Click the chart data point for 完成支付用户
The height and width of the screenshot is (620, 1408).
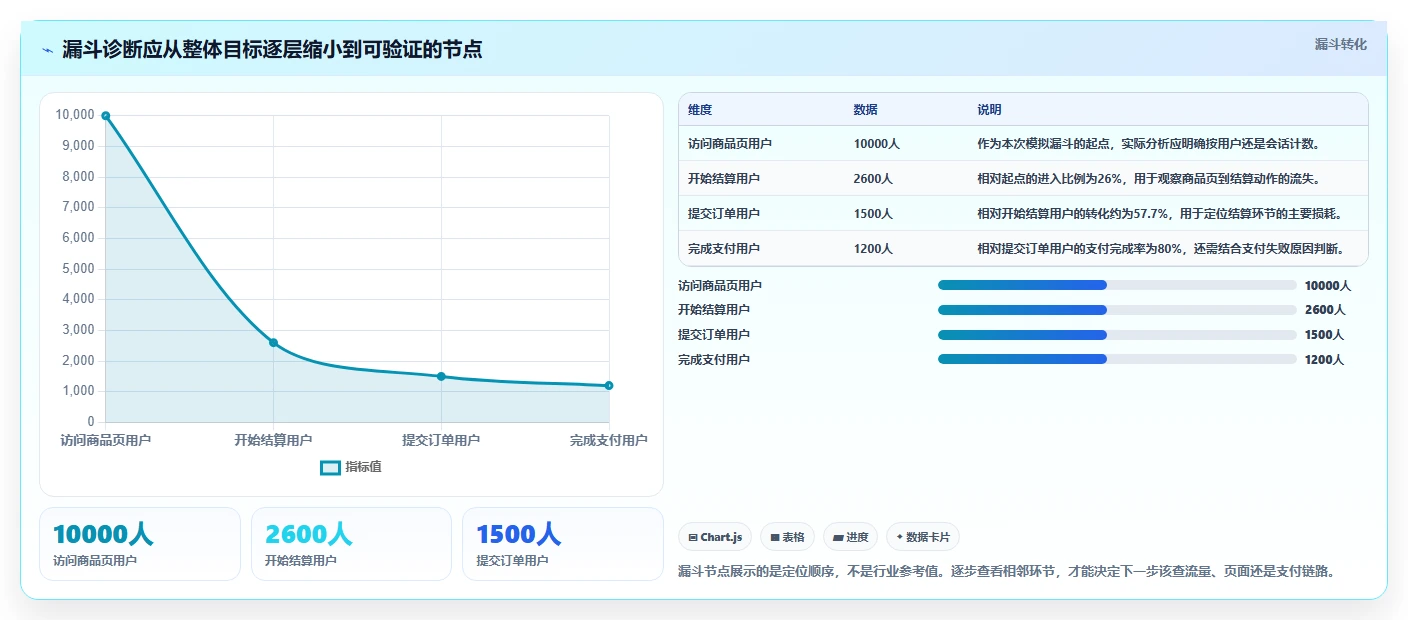[609, 386]
